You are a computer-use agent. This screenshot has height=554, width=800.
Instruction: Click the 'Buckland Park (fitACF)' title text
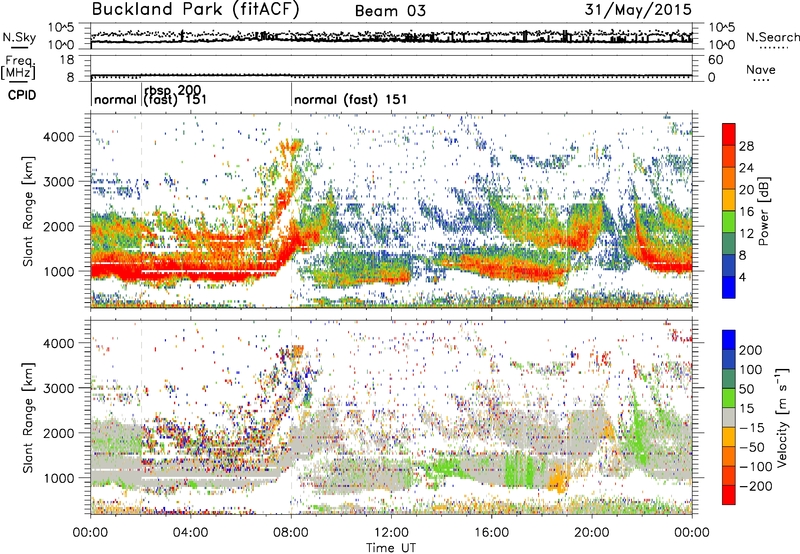[x=195, y=10]
